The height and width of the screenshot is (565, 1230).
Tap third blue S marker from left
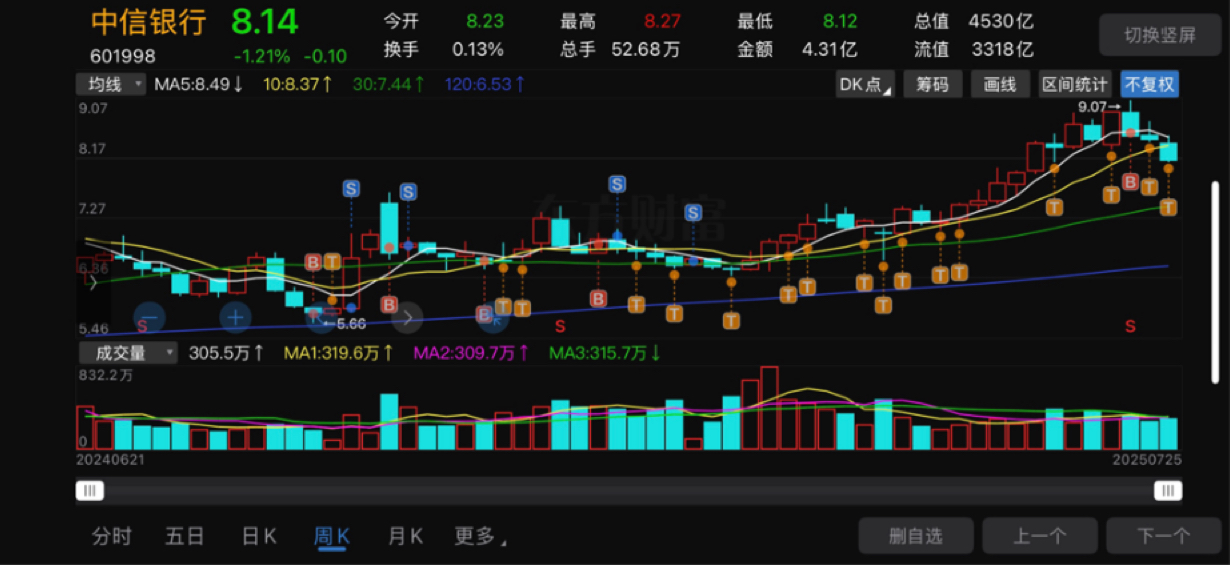tap(617, 183)
